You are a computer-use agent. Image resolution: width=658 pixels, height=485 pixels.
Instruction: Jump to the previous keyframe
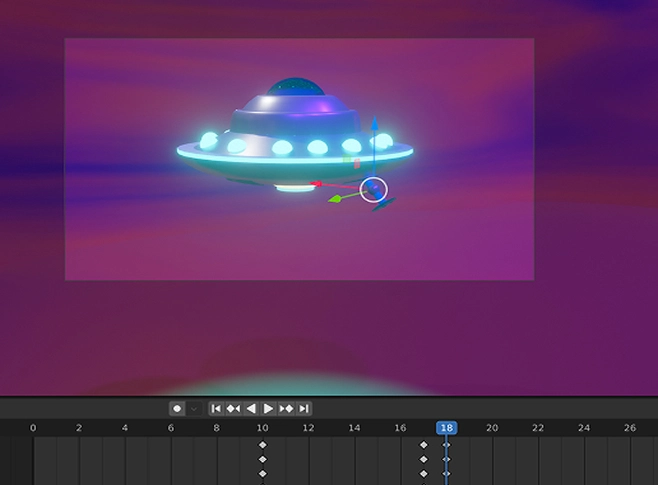pos(233,409)
